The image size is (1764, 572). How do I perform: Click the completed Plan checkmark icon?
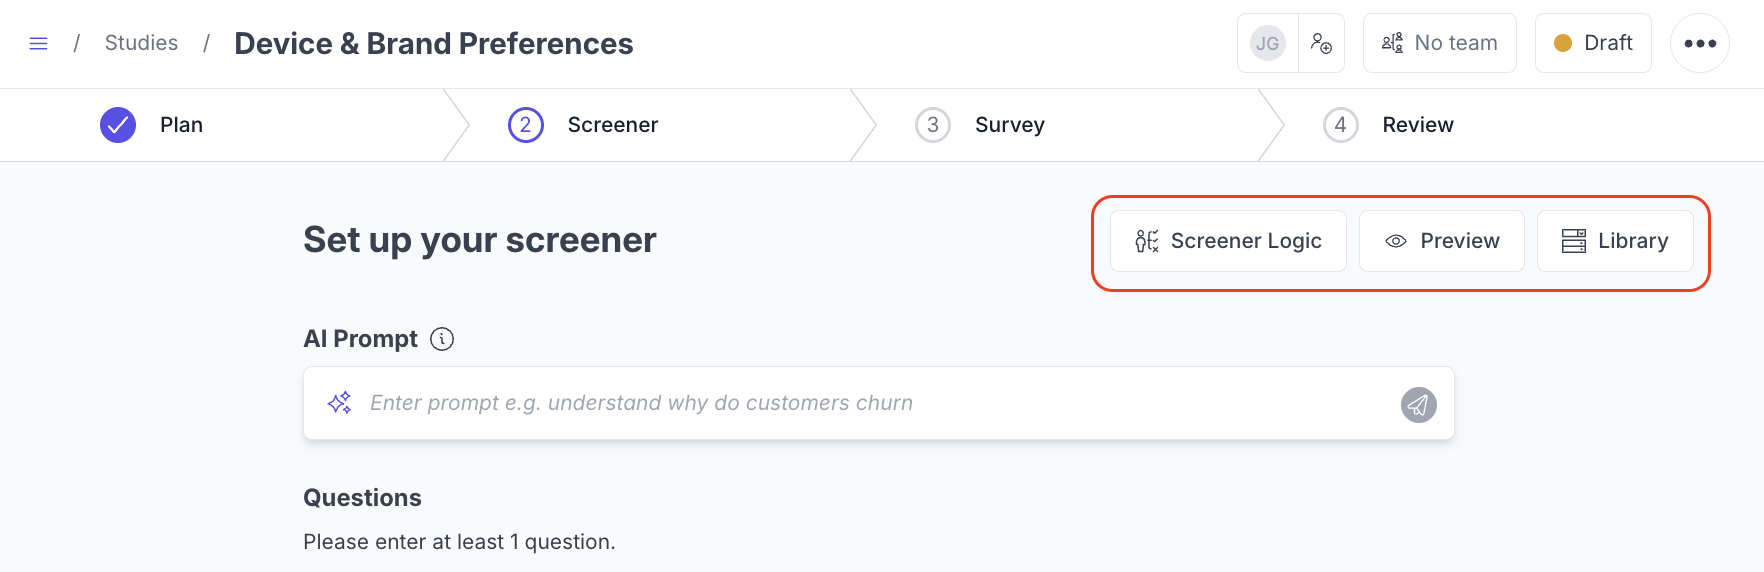pyautogui.click(x=118, y=125)
